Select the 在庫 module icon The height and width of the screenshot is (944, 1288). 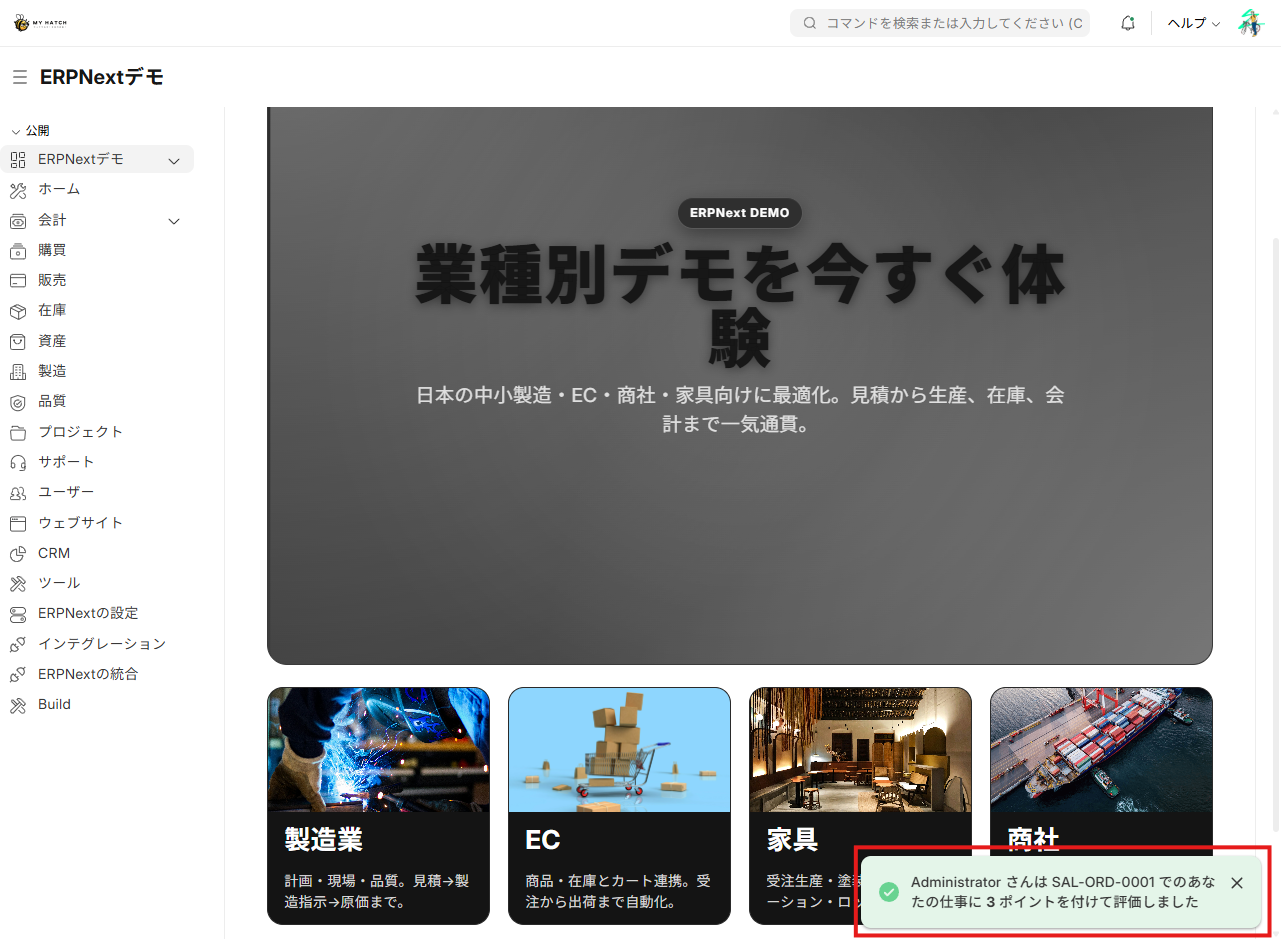(20, 310)
